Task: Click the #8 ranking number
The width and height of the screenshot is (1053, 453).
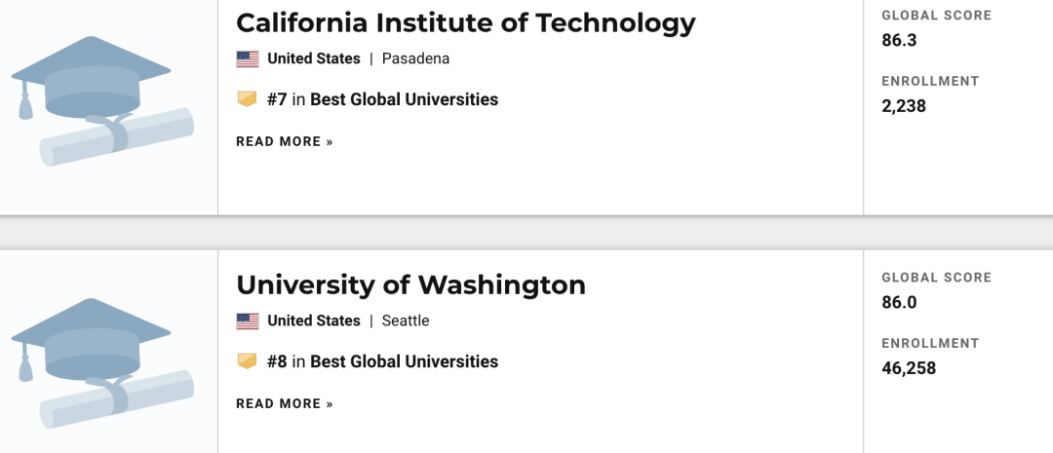Action: tap(277, 362)
